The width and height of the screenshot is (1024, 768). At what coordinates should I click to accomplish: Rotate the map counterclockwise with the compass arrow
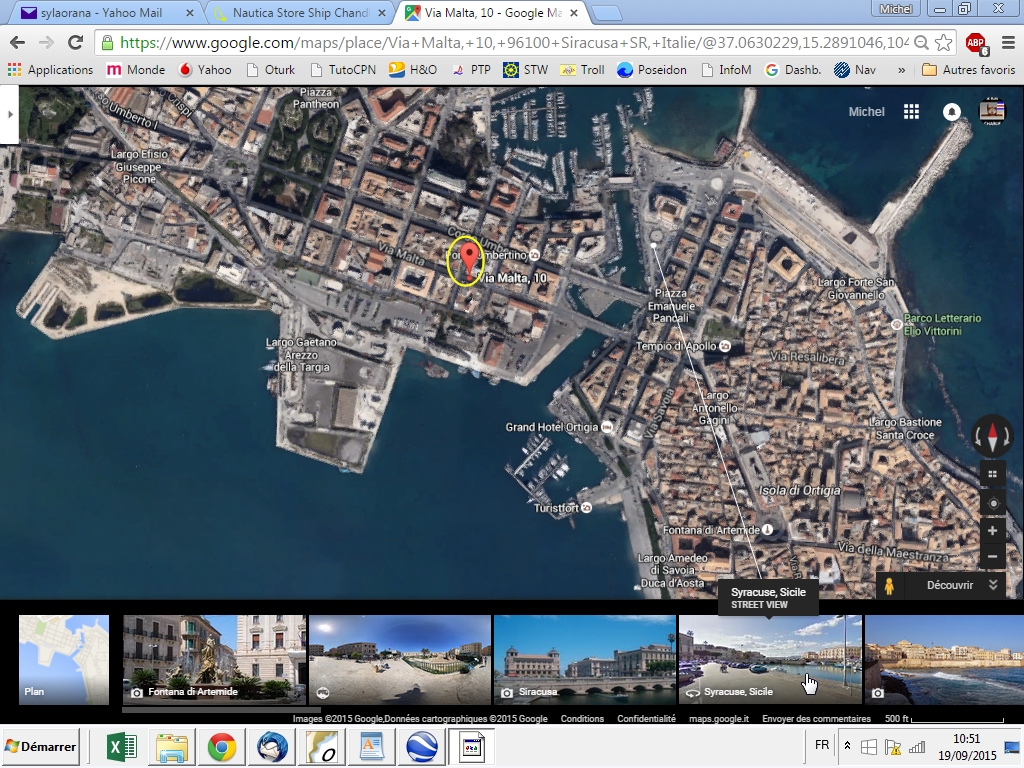(978, 437)
